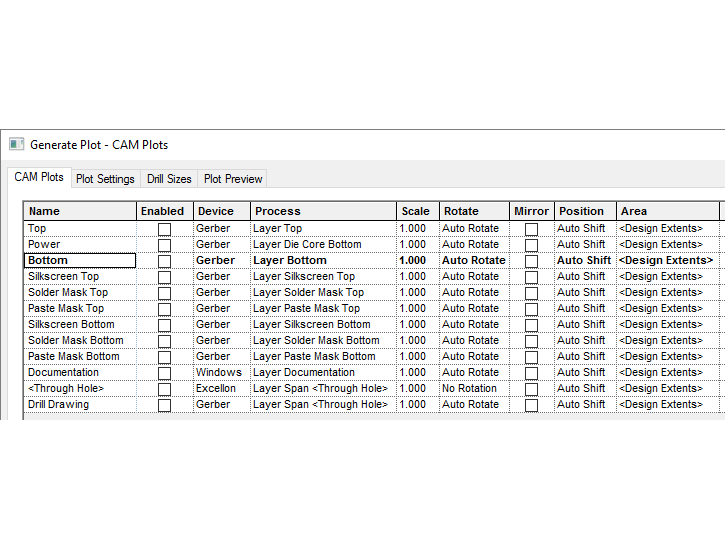Select the Silkscreen Bottom name cell

click(x=80, y=324)
